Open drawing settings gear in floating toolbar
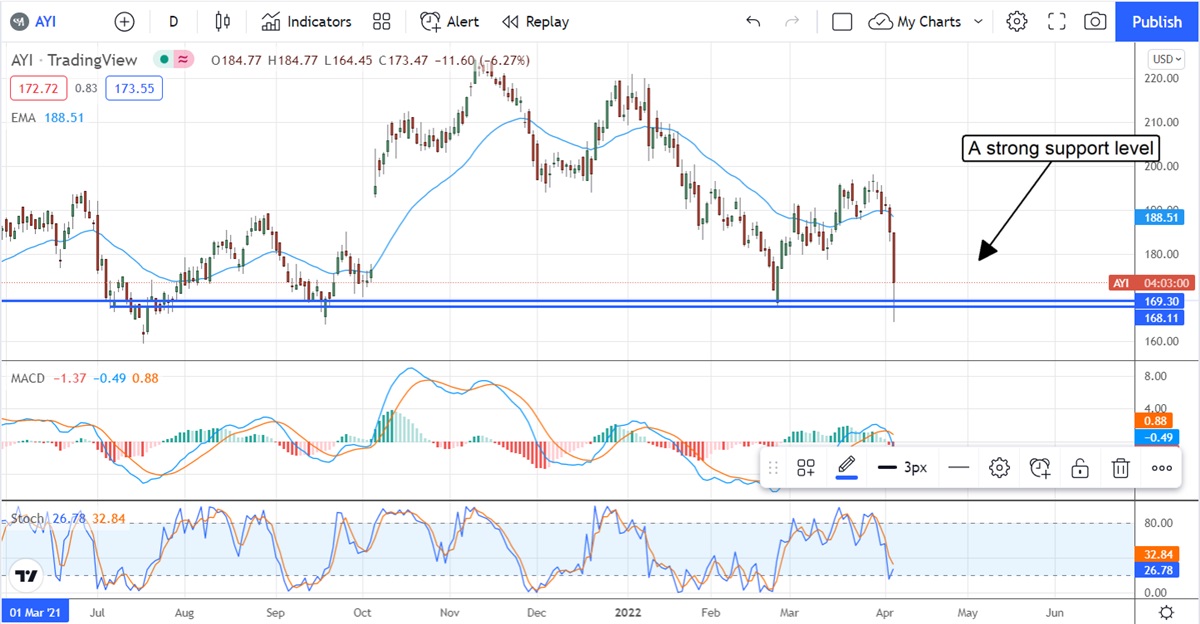 pyautogui.click(x=999, y=467)
